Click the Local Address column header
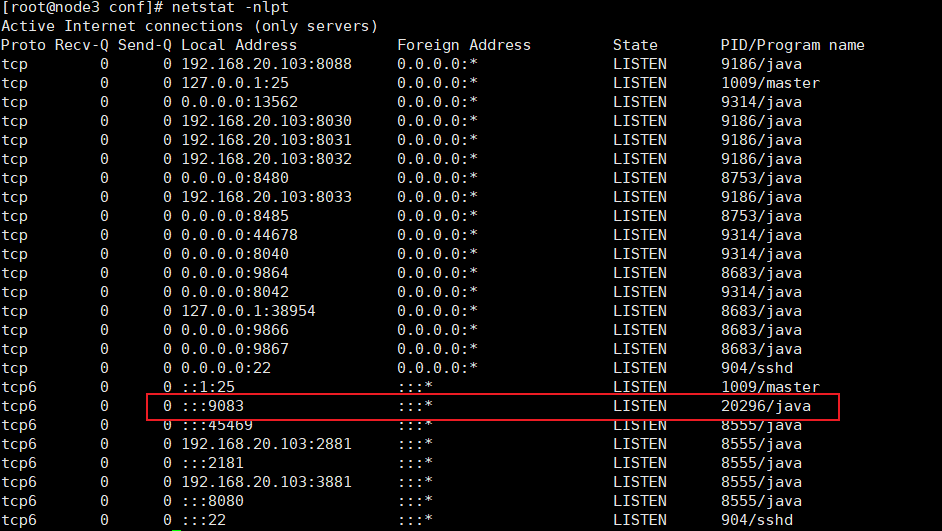The image size is (942, 531). [239, 45]
